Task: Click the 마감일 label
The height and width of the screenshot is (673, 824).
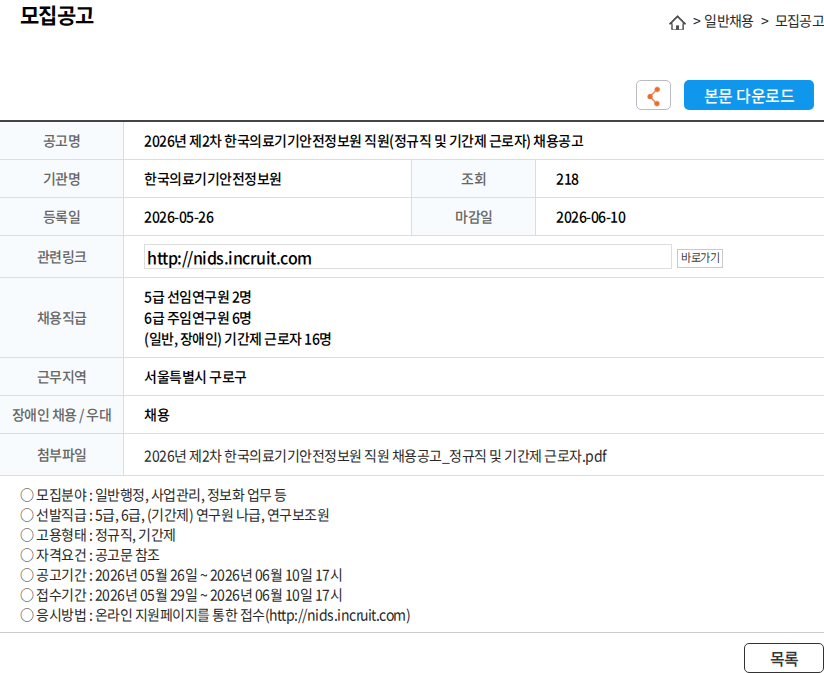Action: (x=473, y=217)
